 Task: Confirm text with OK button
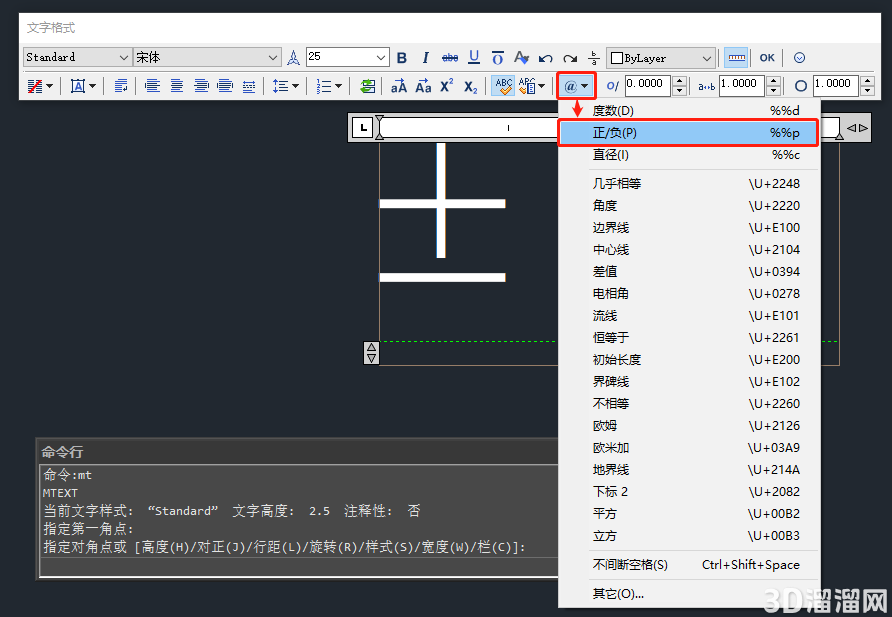click(x=767, y=57)
